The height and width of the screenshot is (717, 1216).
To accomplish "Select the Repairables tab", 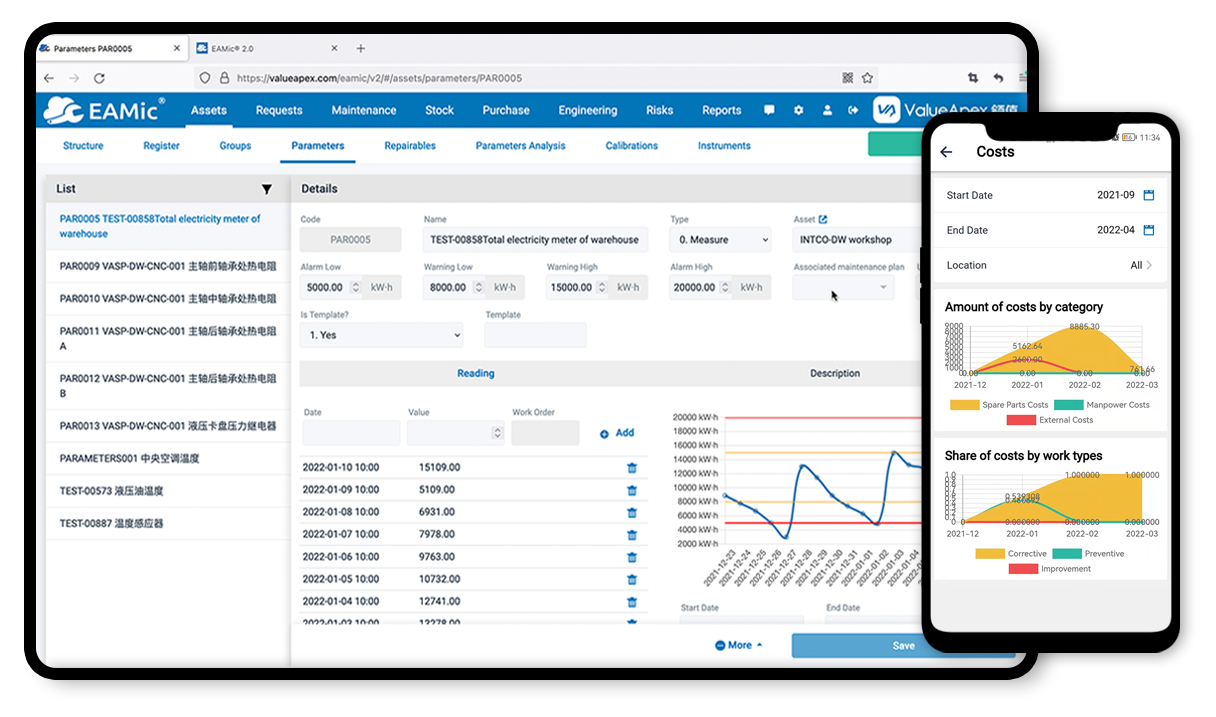I will pyautogui.click(x=409, y=145).
